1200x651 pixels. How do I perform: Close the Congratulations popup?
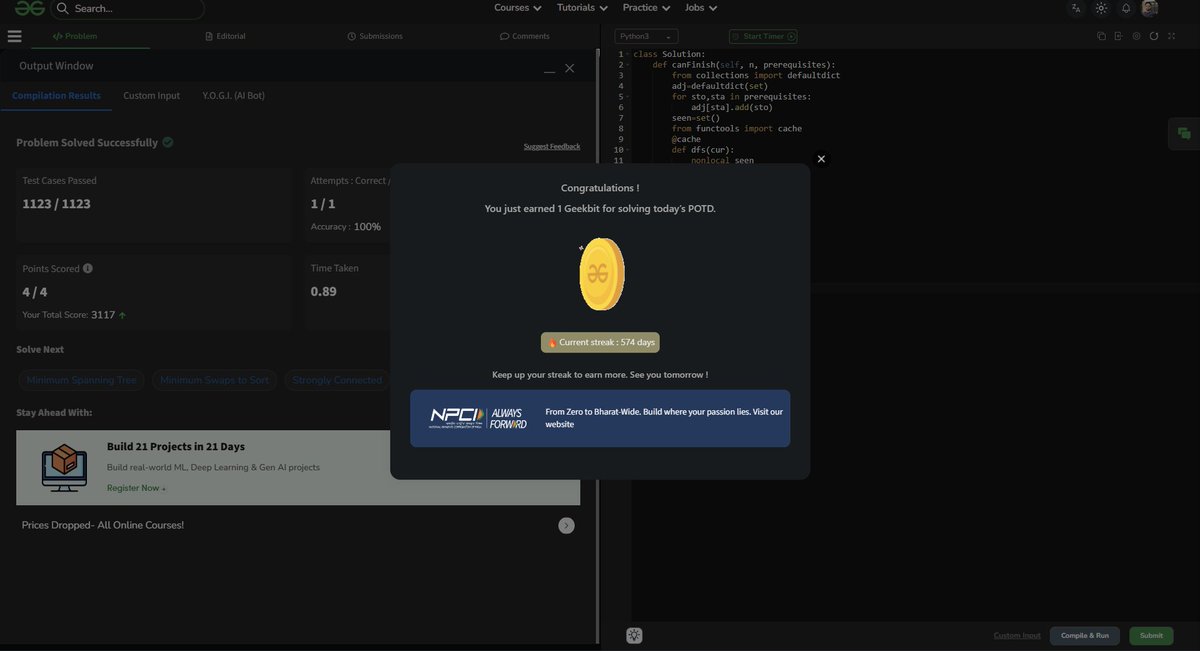coord(821,159)
